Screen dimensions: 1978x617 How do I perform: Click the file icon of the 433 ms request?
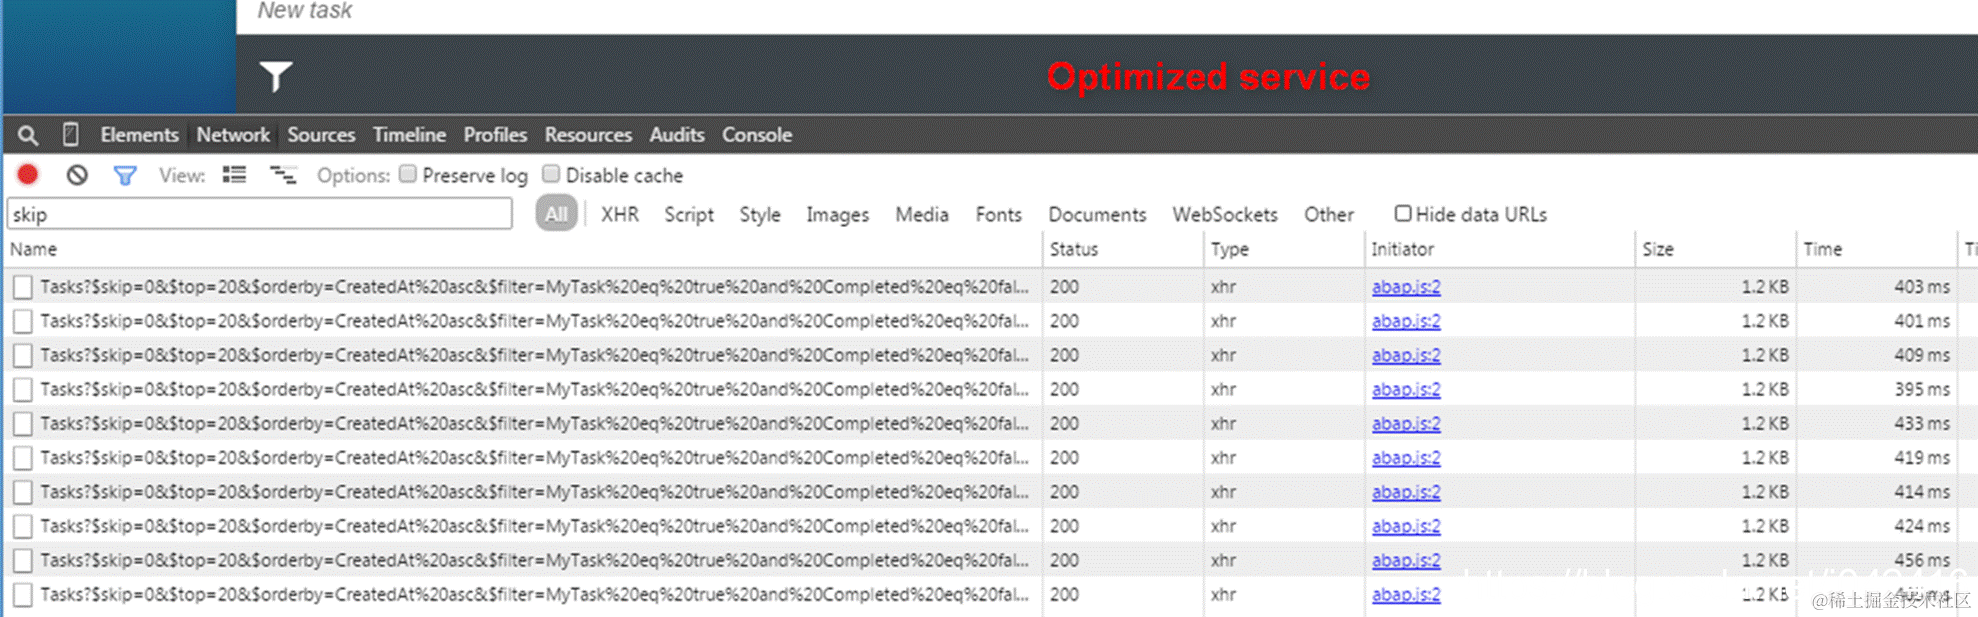tap(22, 424)
